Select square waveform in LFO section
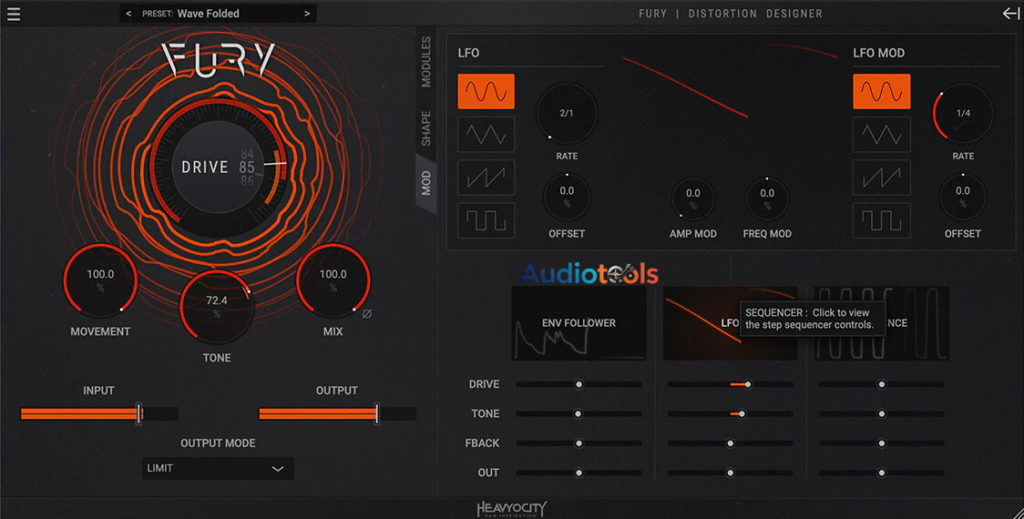This screenshot has width=1024, height=519. (486, 221)
